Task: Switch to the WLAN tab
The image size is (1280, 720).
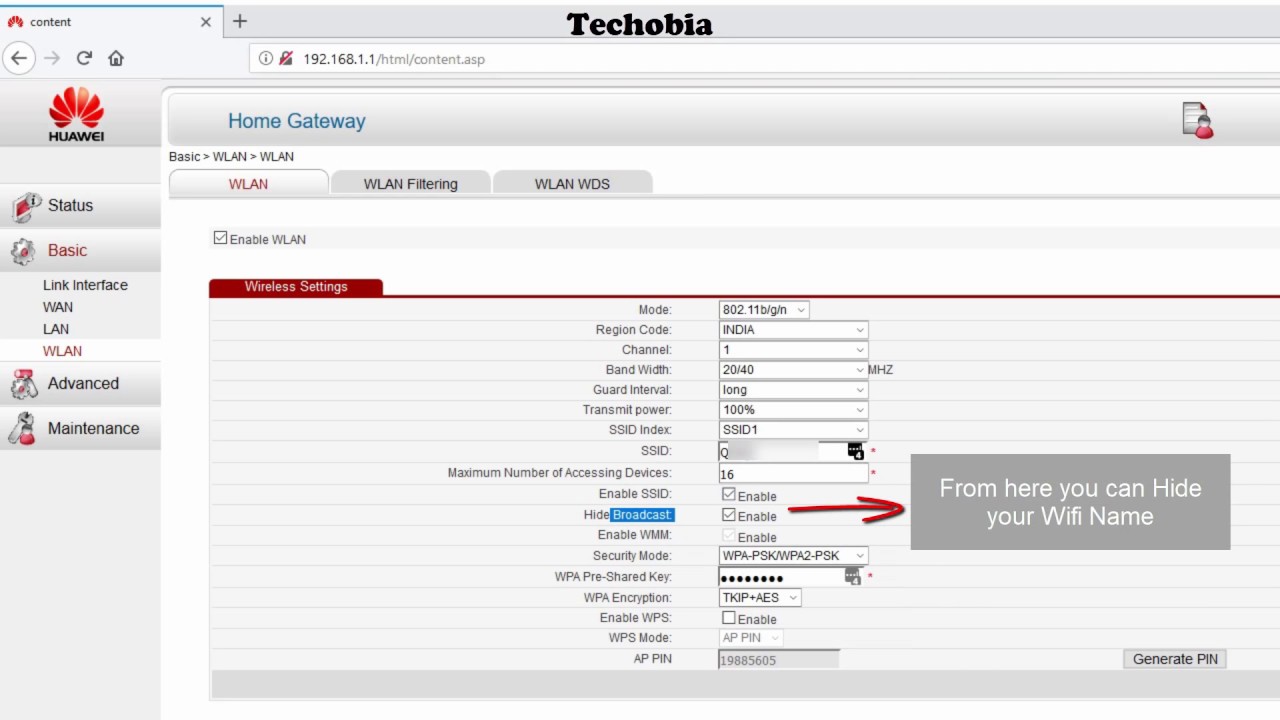Action: pos(248,183)
